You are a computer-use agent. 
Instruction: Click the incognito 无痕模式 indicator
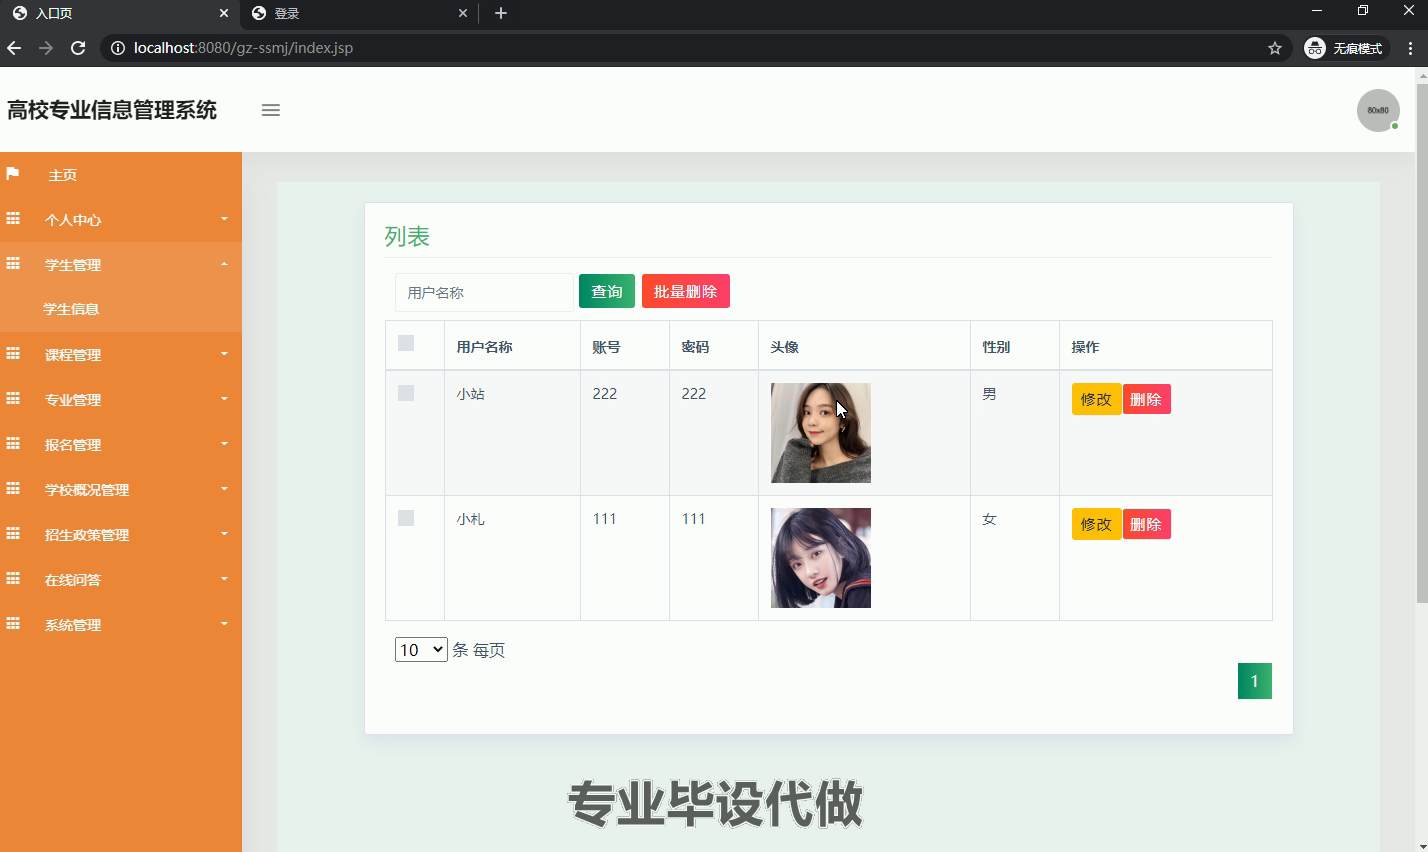coord(1345,48)
